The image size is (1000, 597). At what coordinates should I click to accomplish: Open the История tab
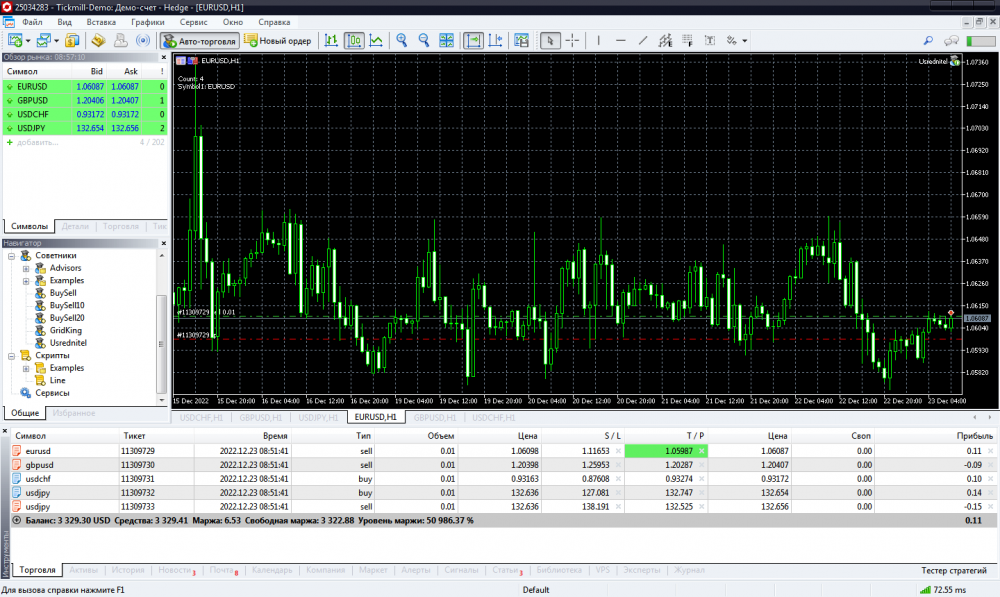click(128, 570)
